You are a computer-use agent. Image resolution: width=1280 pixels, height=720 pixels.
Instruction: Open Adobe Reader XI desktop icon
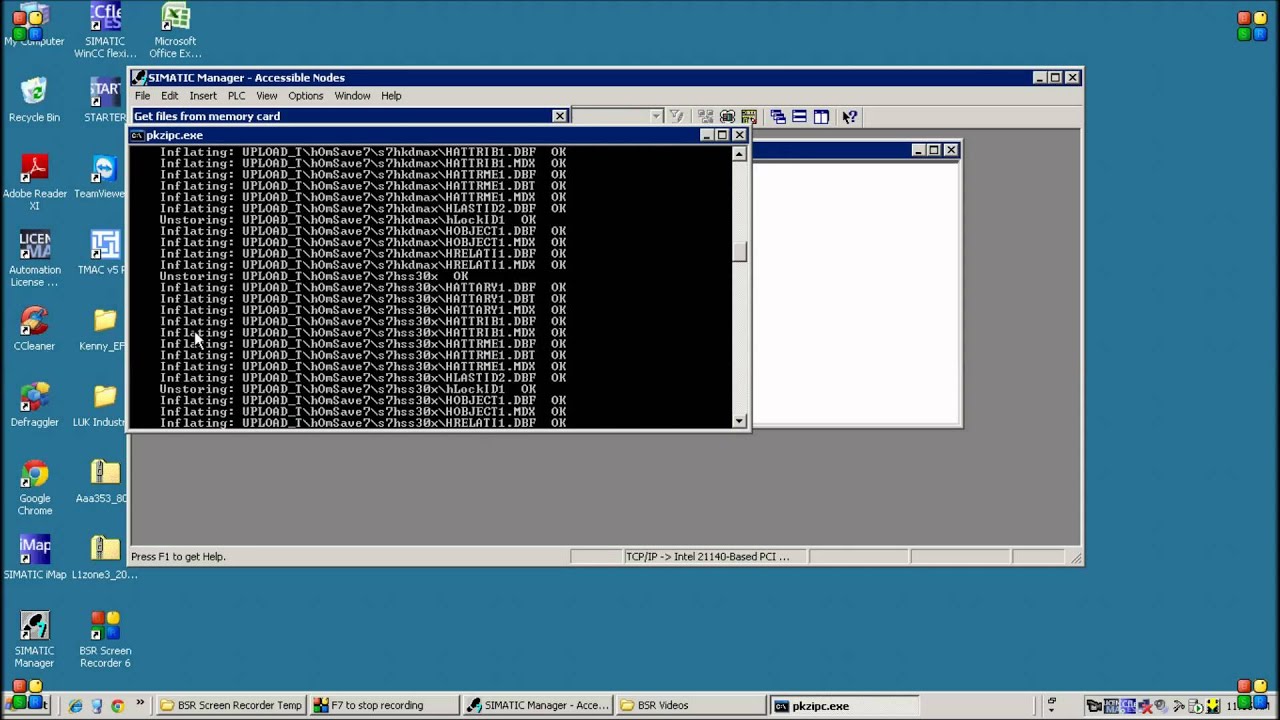point(34,182)
